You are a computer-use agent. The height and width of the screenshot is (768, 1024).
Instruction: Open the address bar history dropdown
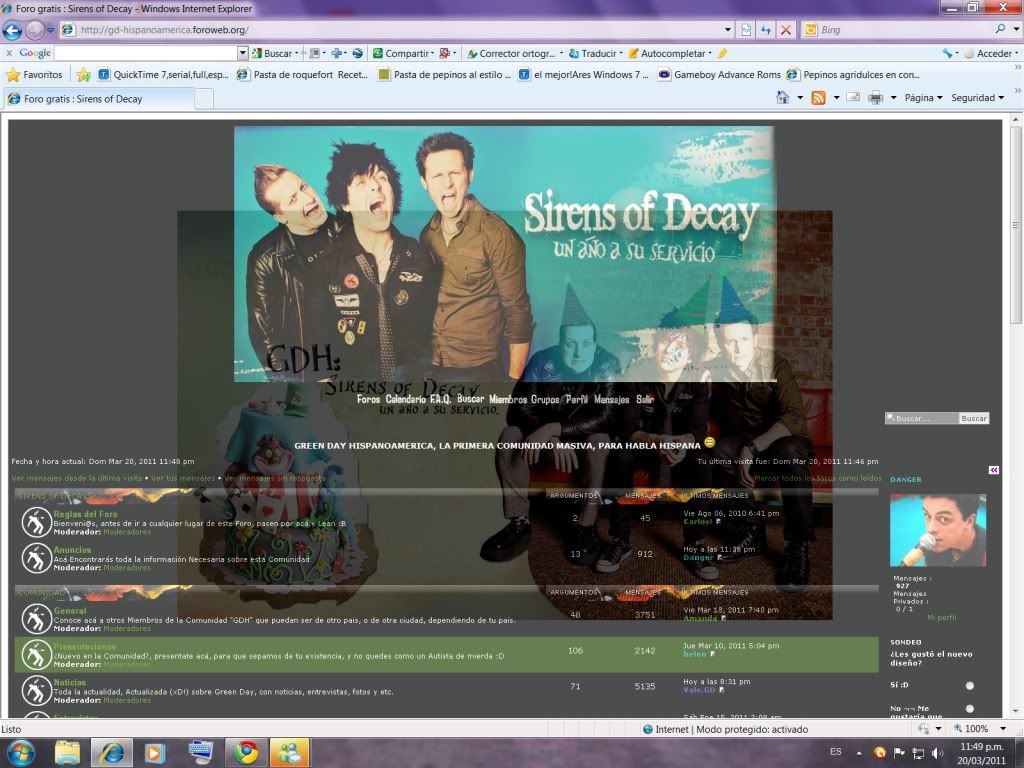728,30
